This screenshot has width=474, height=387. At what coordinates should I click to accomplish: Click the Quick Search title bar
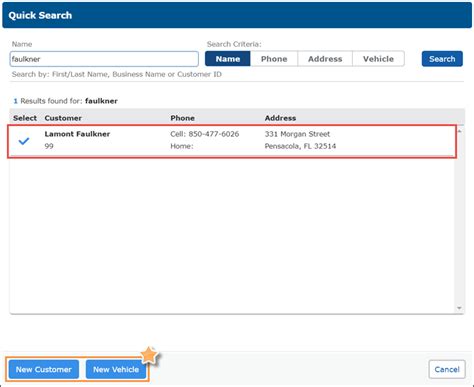[237, 15]
